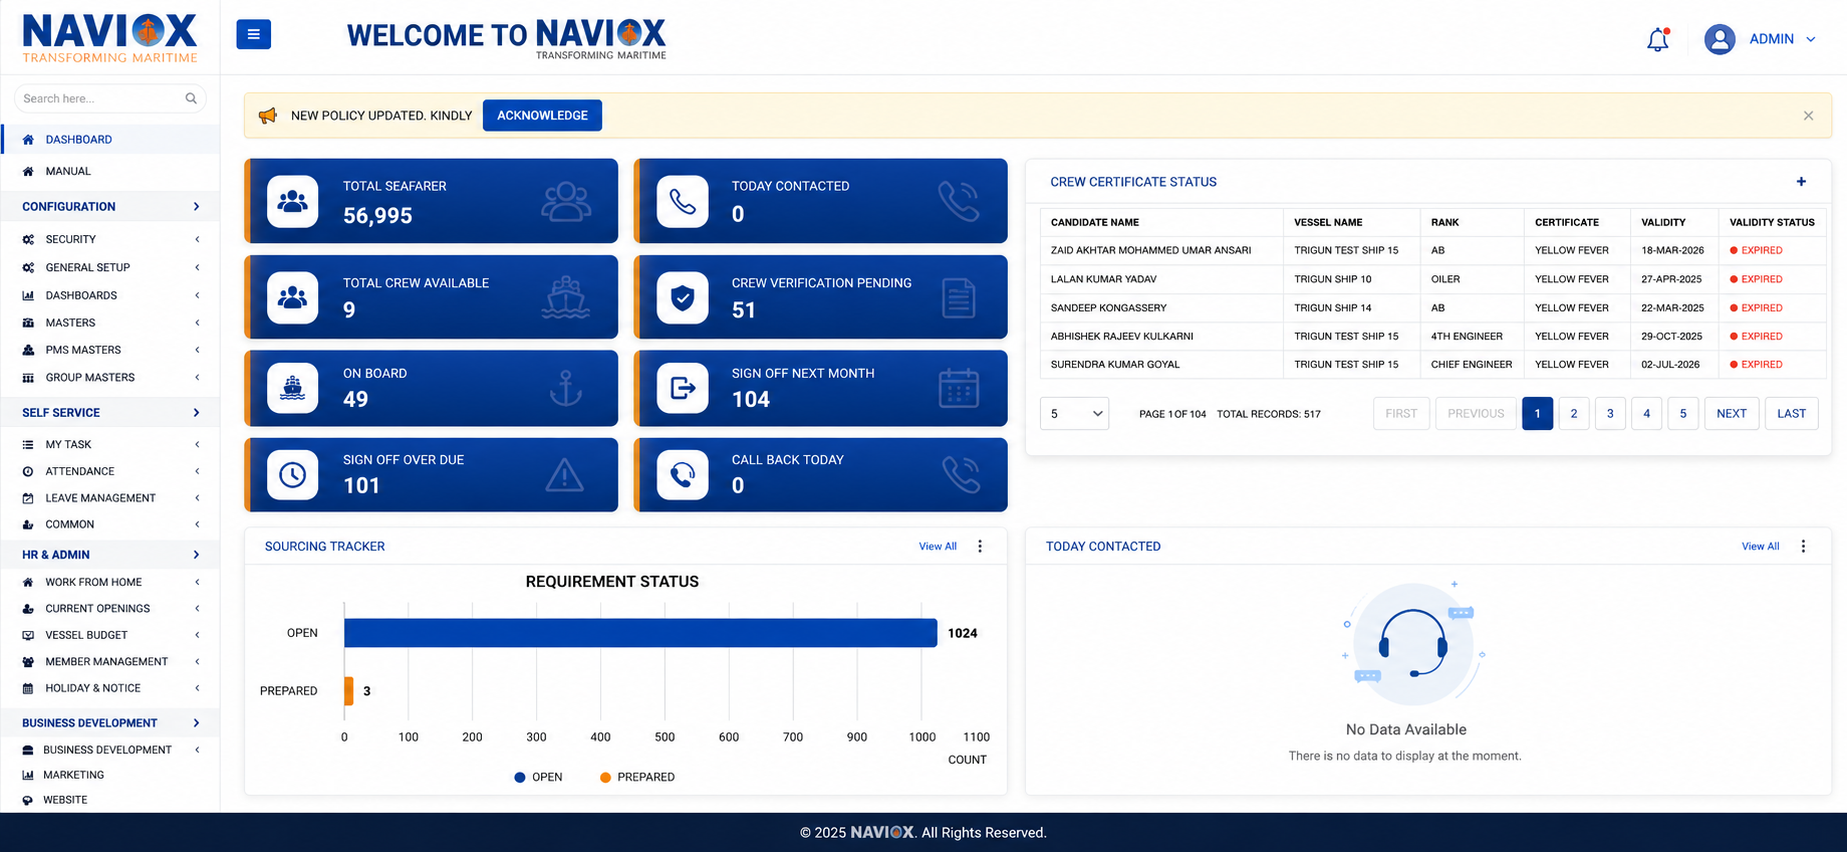The height and width of the screenshot is (852, 1847).
Task: Open Today Contacted panel three-dot menu
Action: [1803, 546]
